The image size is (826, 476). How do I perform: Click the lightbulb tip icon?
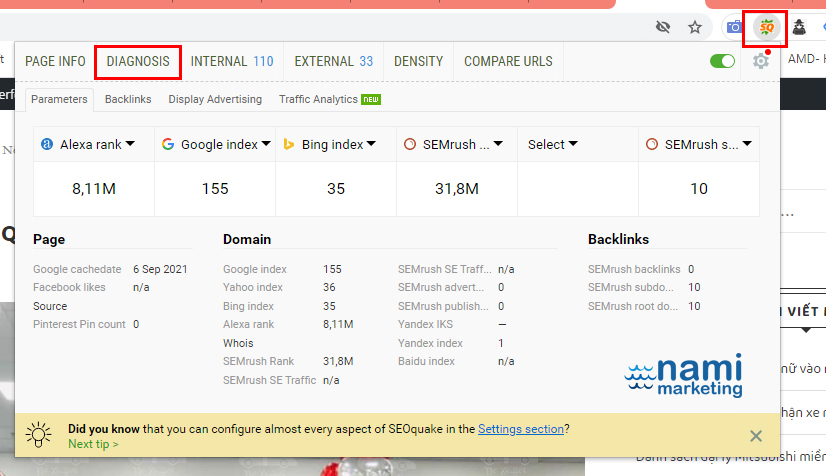click(x=38, y=435)
